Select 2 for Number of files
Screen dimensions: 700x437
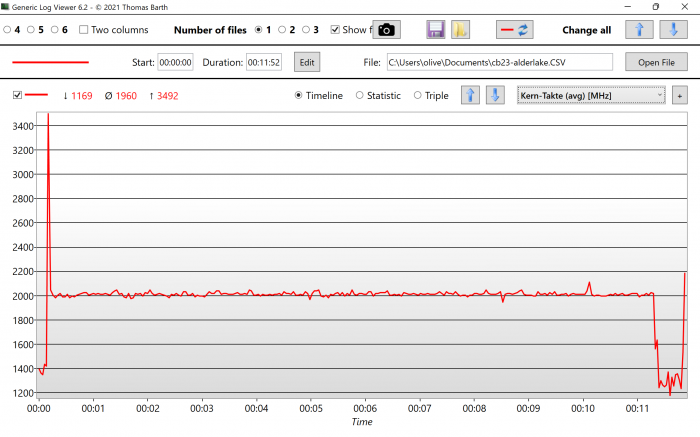click(283, 30)
